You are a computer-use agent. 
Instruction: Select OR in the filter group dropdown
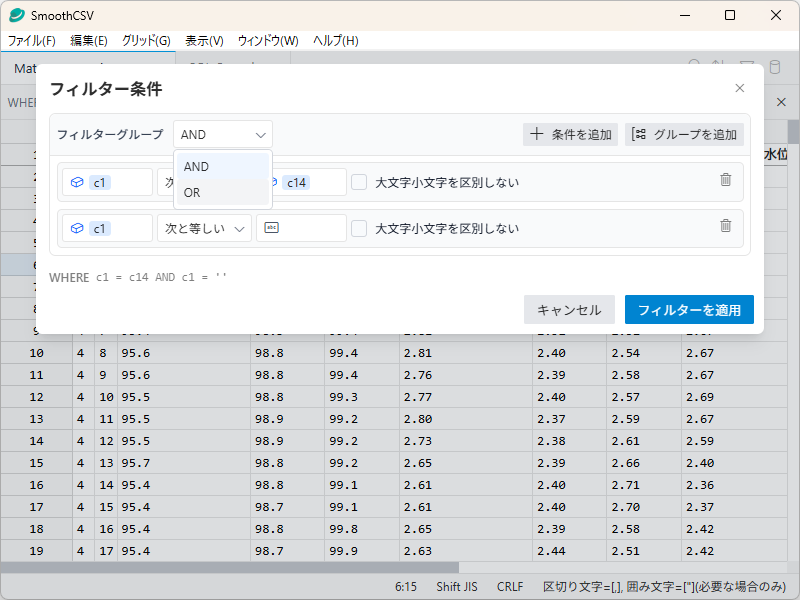point(223,192)
